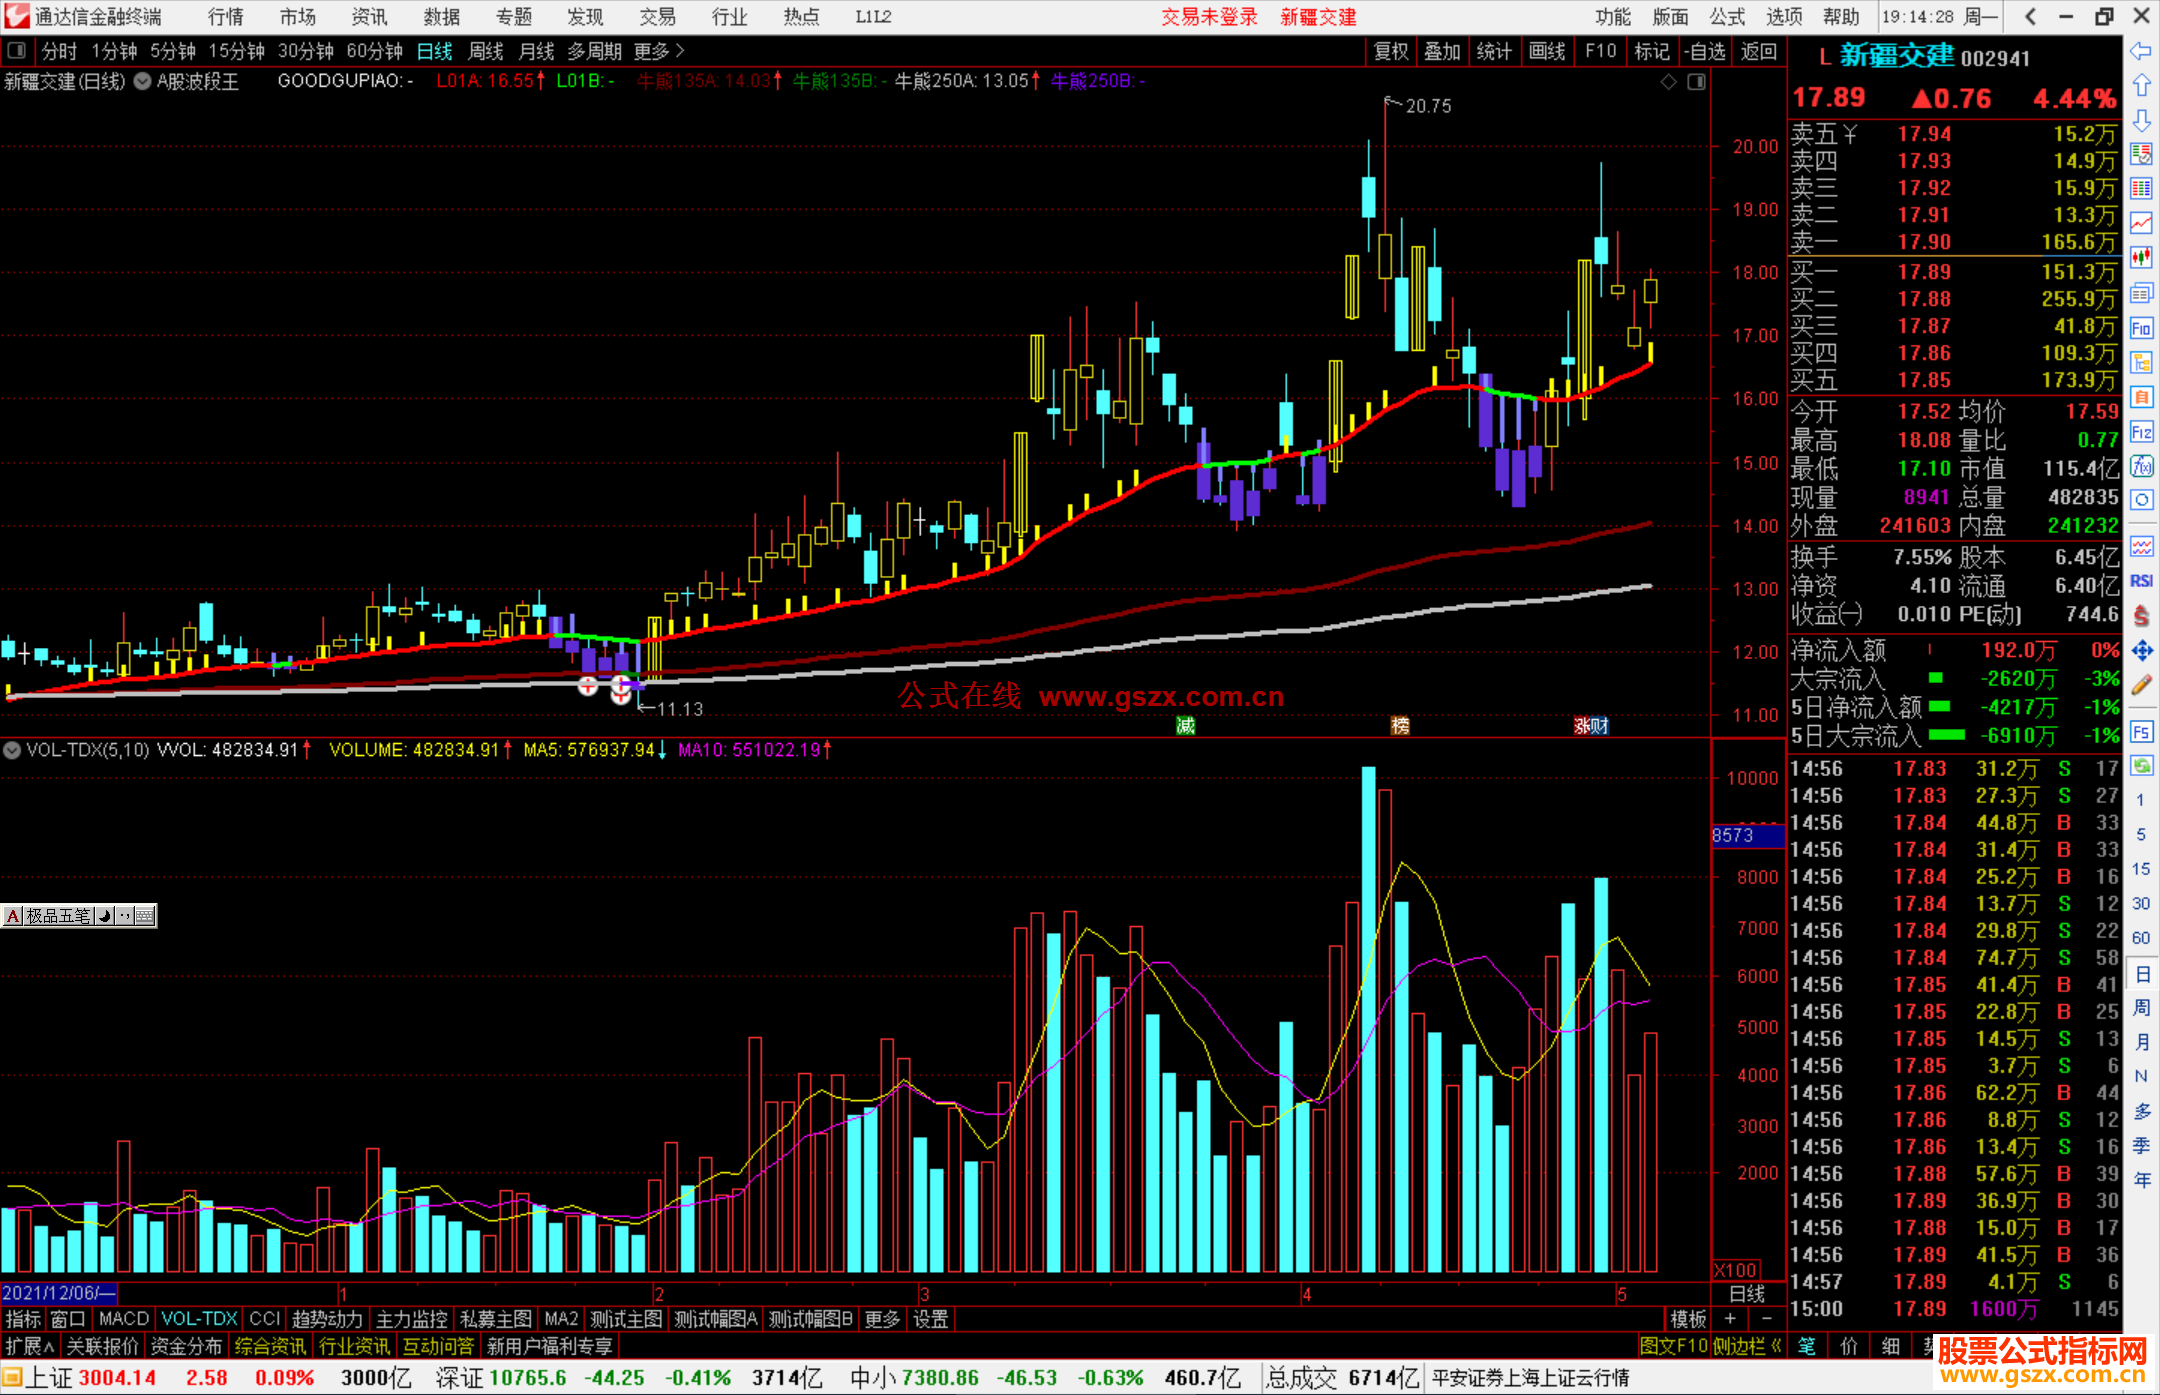Click the stacked windows icon in sidebar
The height and width of the screenshot is (1395, 2160).
point(2141,293)
